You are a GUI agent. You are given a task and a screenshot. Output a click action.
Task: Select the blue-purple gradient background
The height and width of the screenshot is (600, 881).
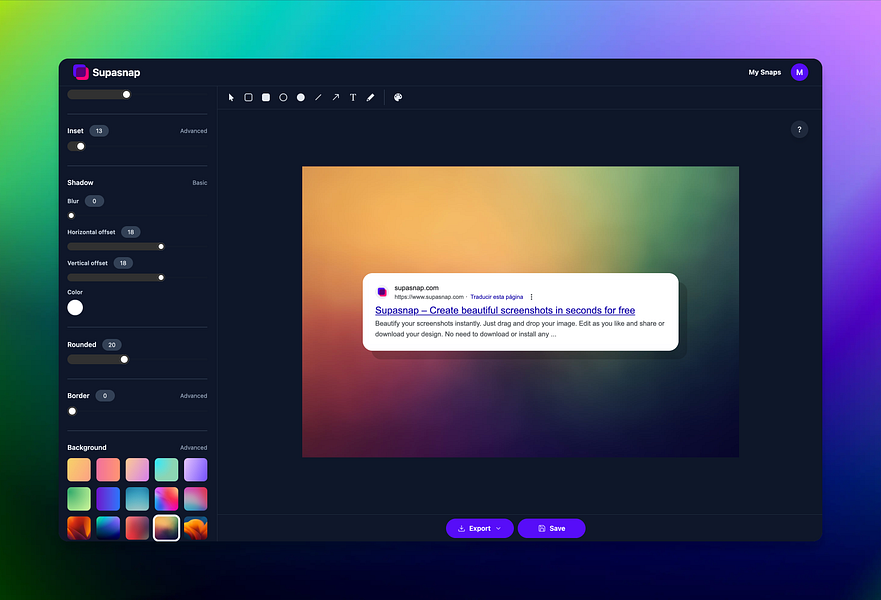pyautogui.click(x=108, y=499)
